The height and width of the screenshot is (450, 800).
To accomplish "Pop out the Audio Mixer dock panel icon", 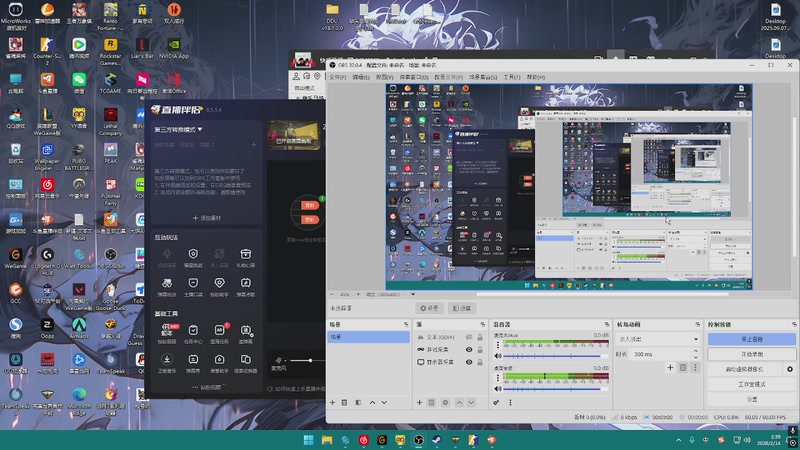I will point(607,324).
